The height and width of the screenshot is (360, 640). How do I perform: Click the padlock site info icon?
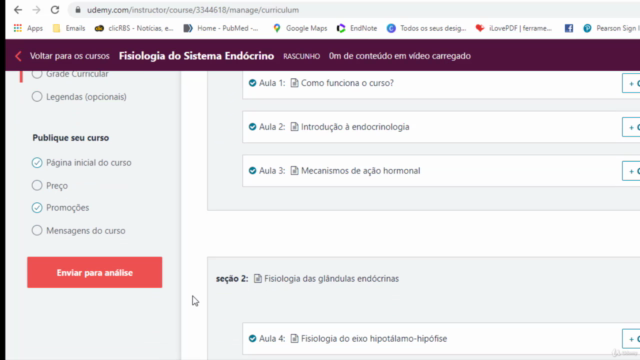78,10
